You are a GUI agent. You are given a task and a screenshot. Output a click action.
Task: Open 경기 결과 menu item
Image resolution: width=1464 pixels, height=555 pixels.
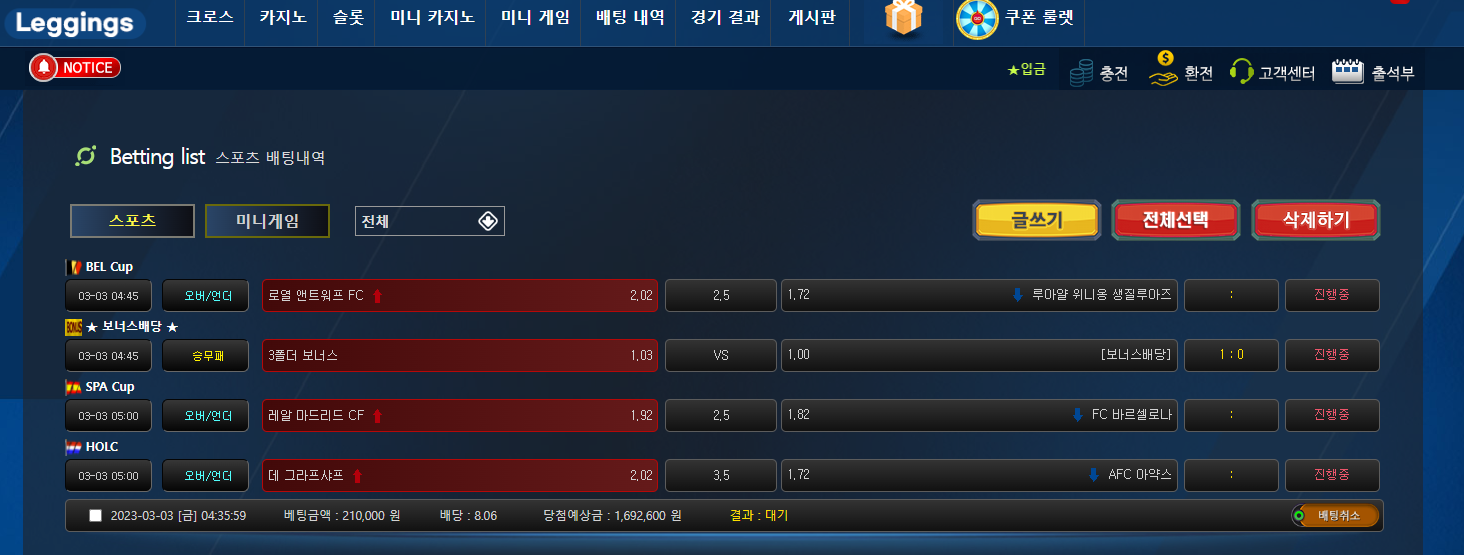tap(725, 17)
